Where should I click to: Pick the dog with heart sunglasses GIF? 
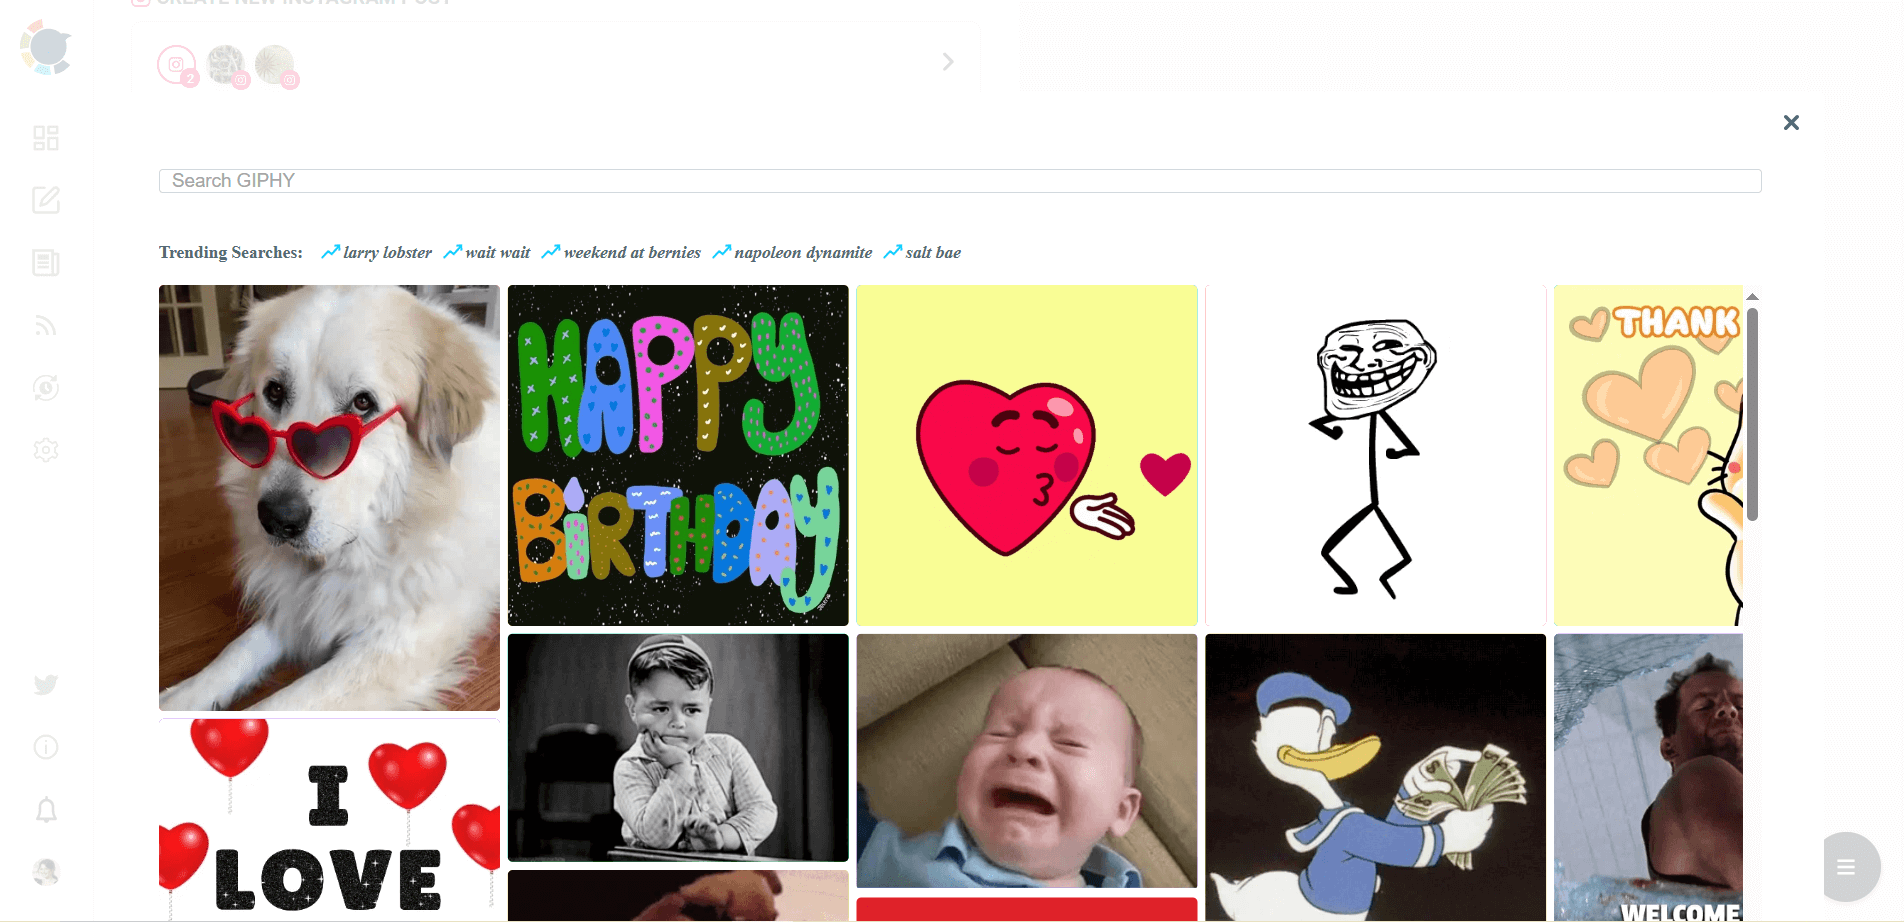329,498
